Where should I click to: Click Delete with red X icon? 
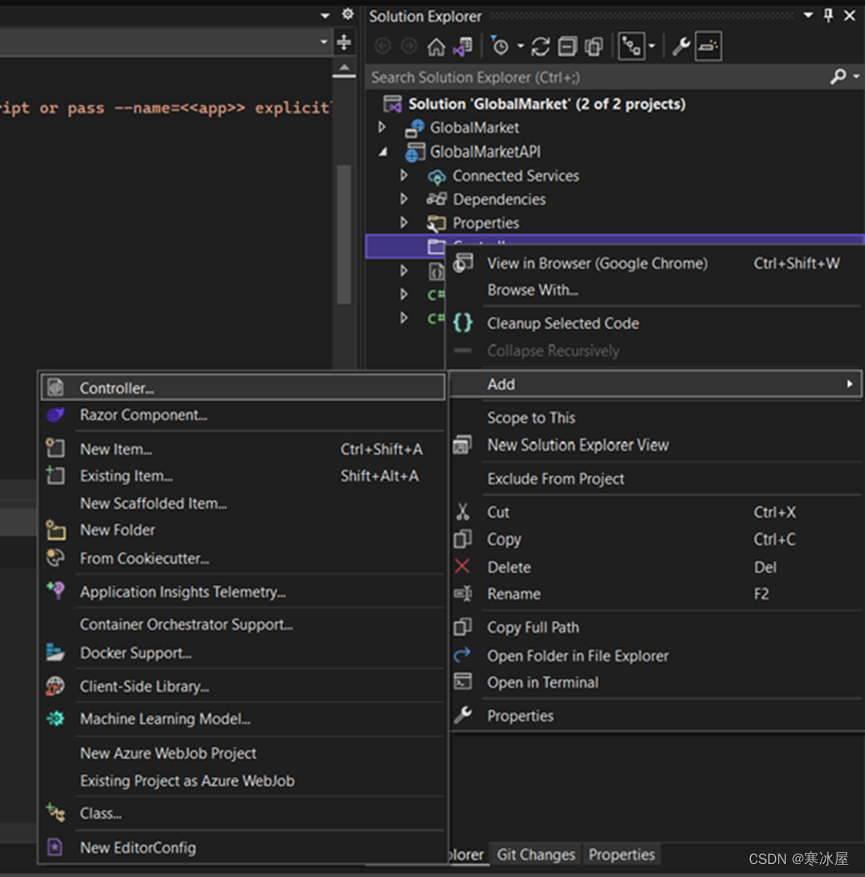[655, 567]
